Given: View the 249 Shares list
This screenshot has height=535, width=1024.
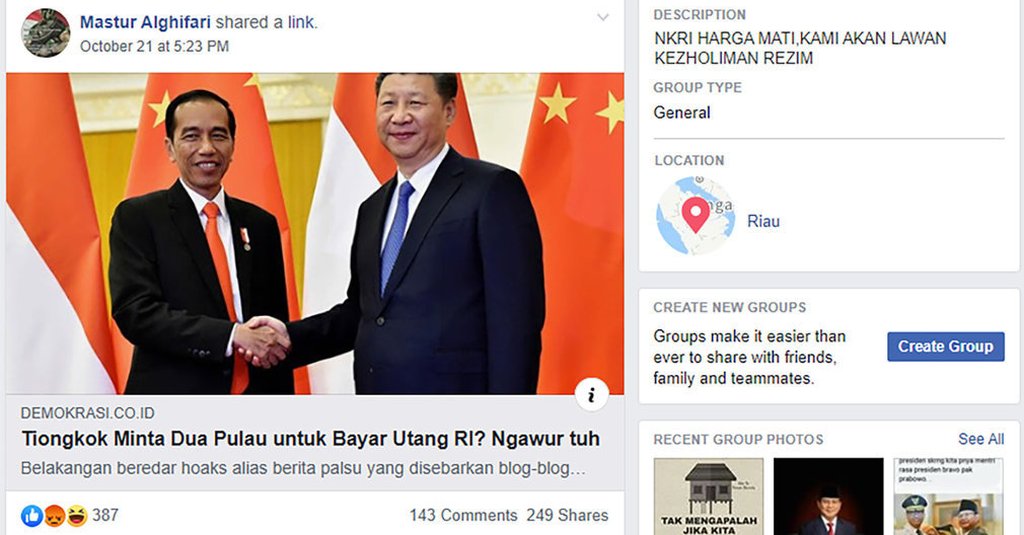Looking at the screenshot, I should [x=567, y=515].
